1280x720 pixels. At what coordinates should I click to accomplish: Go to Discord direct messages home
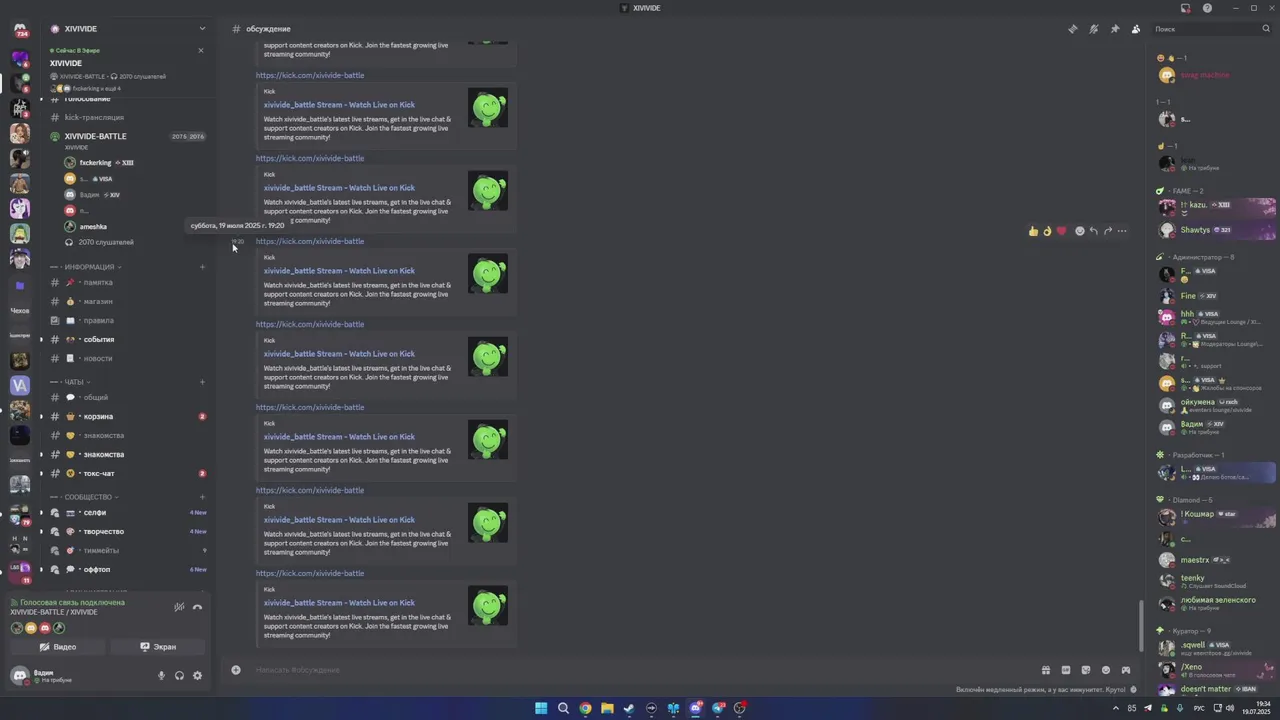pos(20,30)
